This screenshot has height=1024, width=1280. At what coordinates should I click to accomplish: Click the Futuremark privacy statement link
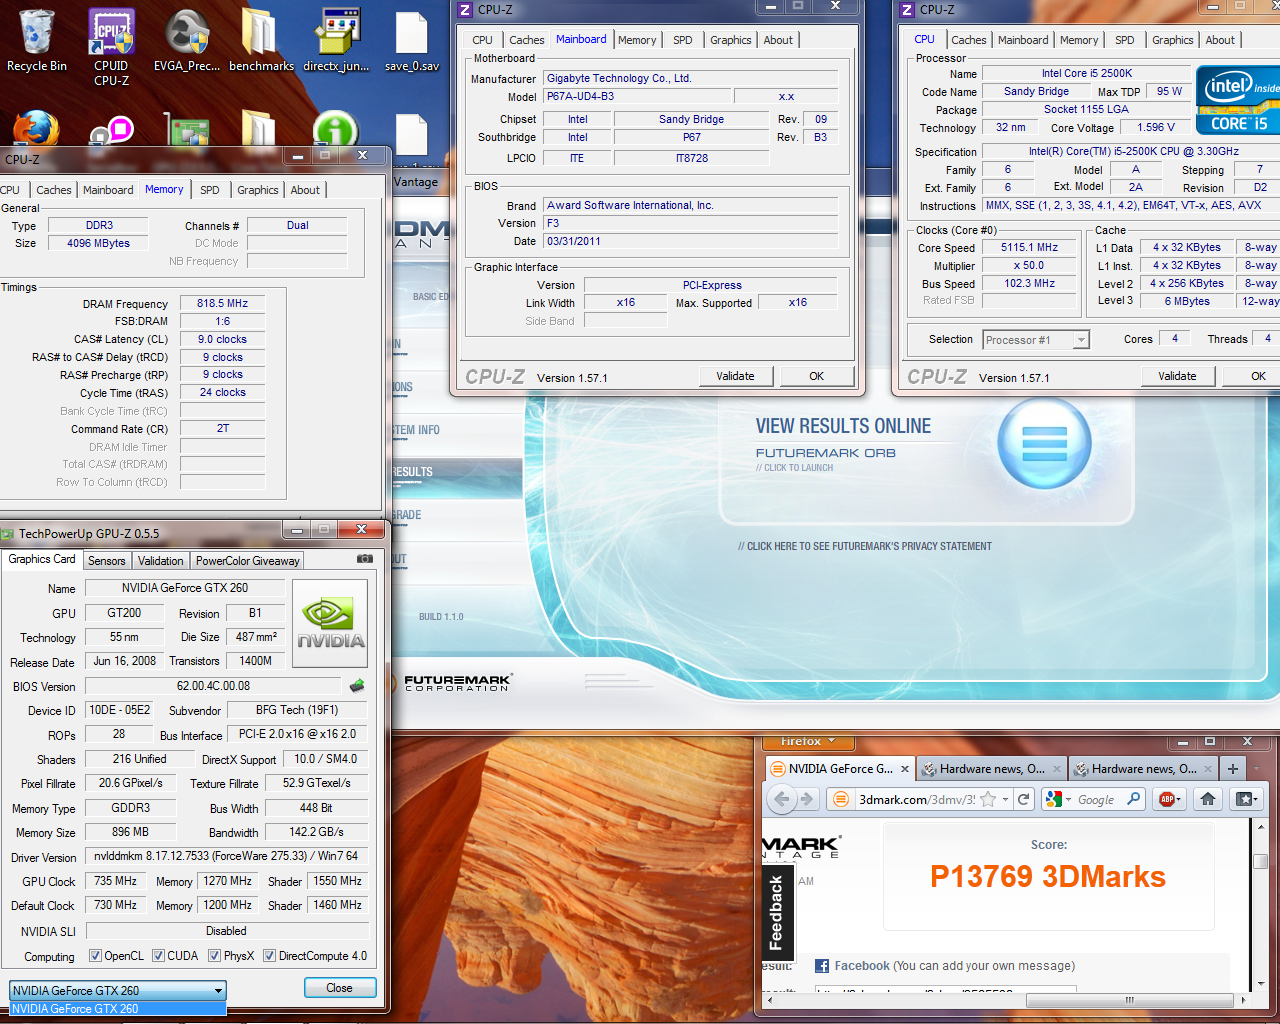pyautogui.click(x=865, y=546)
